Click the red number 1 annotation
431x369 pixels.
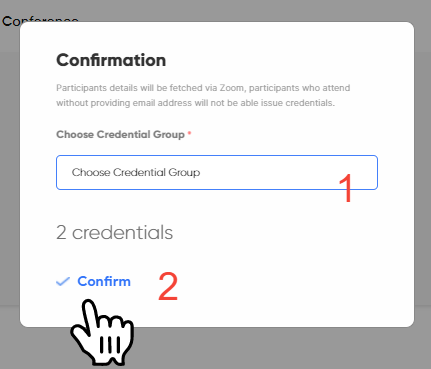pos(346,188)
